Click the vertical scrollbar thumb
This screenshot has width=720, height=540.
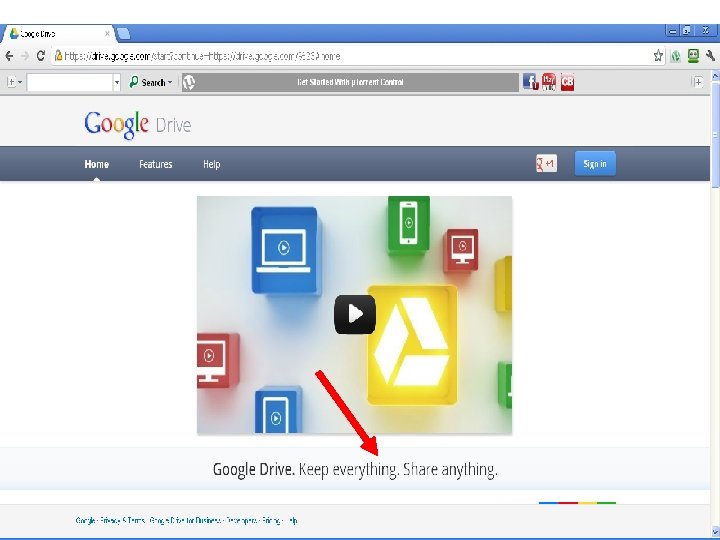[x=715, y=135]
